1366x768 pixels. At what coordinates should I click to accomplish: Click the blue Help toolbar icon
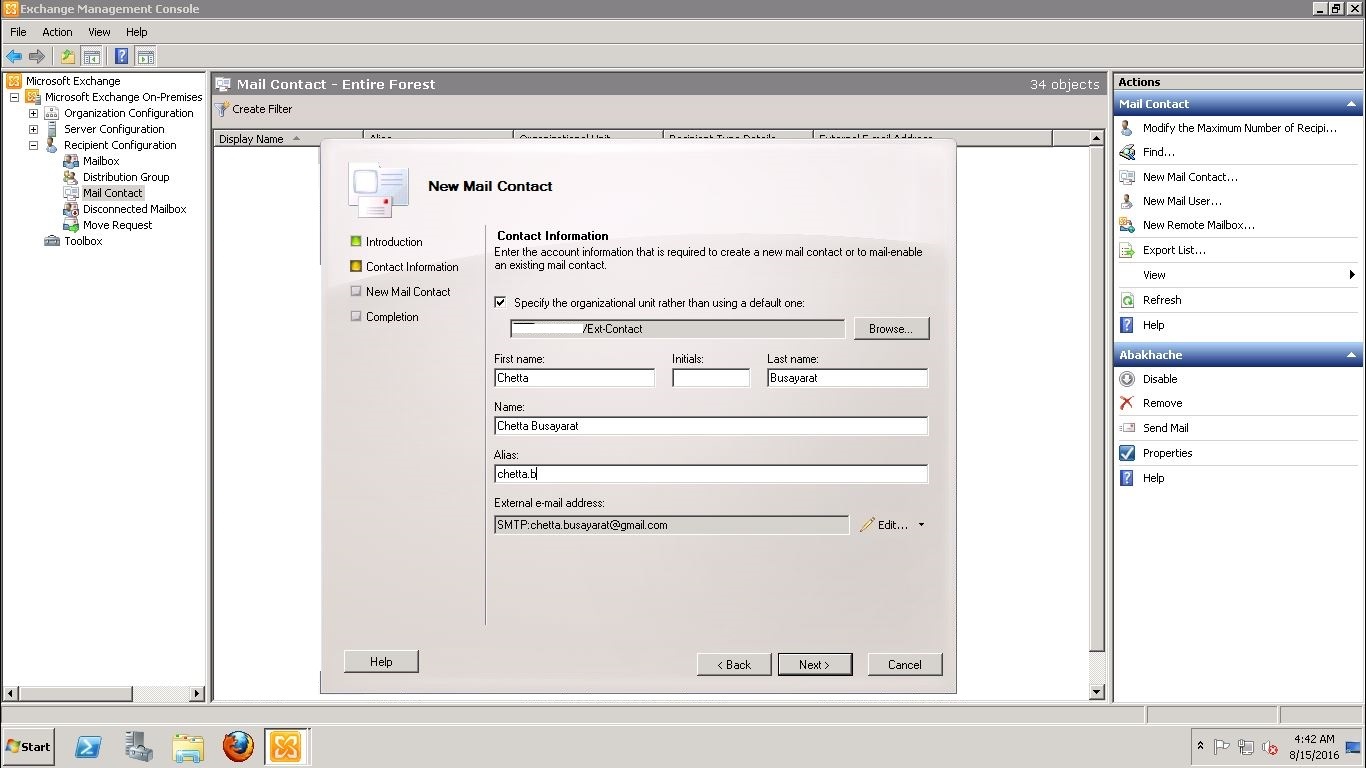121,57
